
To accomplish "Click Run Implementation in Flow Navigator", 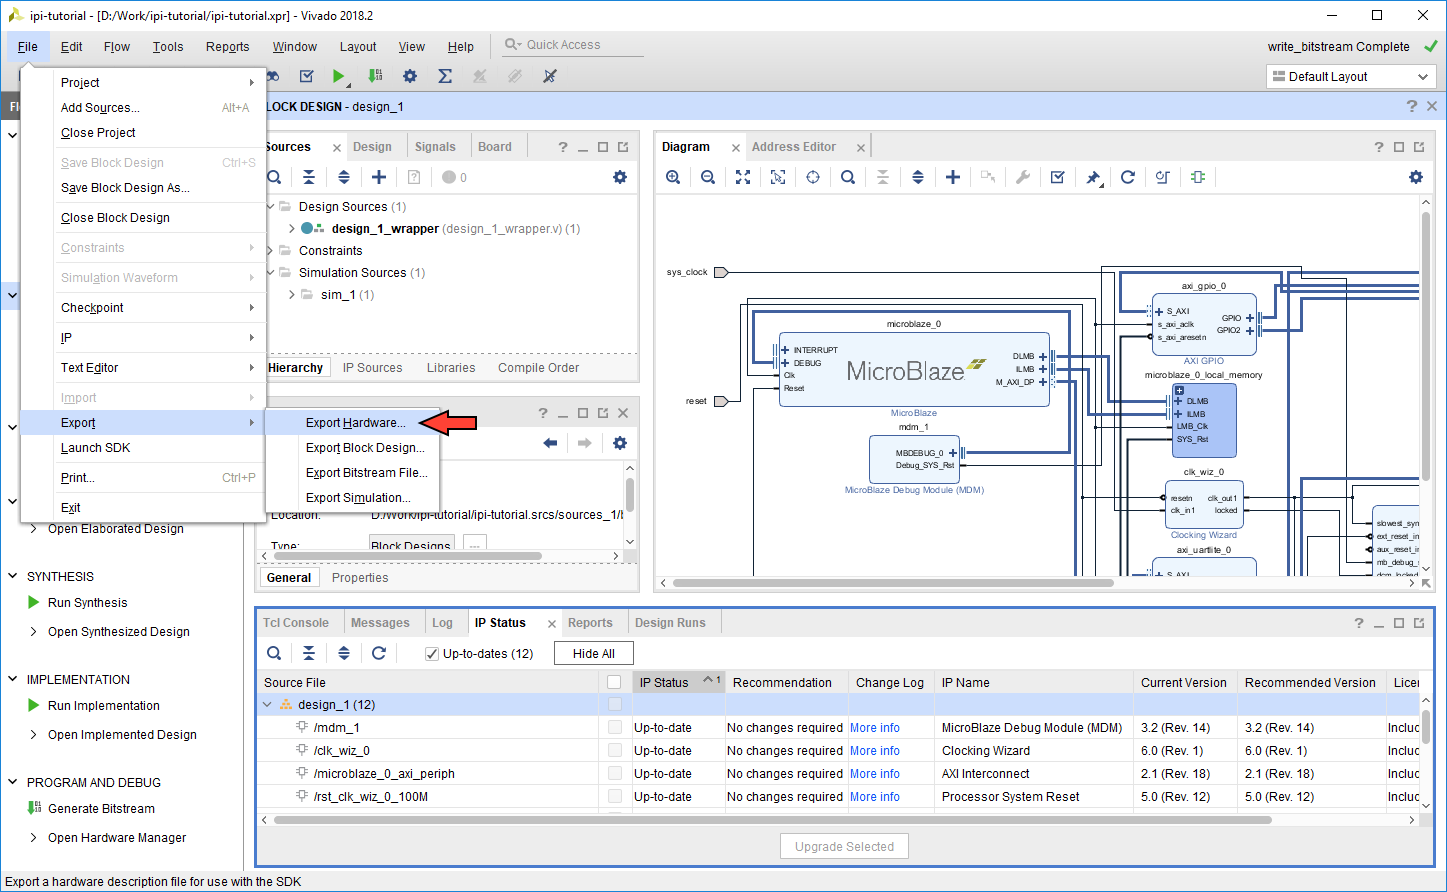I will pos(104,706).
